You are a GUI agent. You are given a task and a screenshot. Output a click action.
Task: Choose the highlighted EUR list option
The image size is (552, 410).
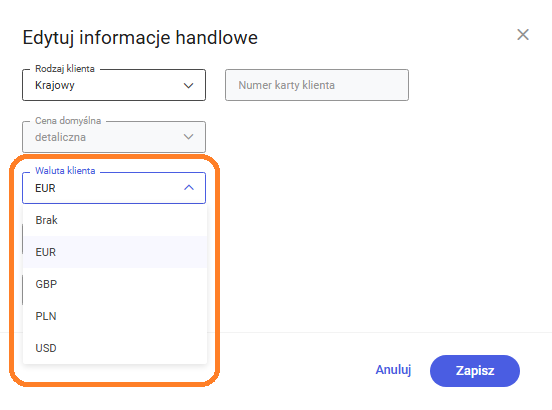pos(115,252)
